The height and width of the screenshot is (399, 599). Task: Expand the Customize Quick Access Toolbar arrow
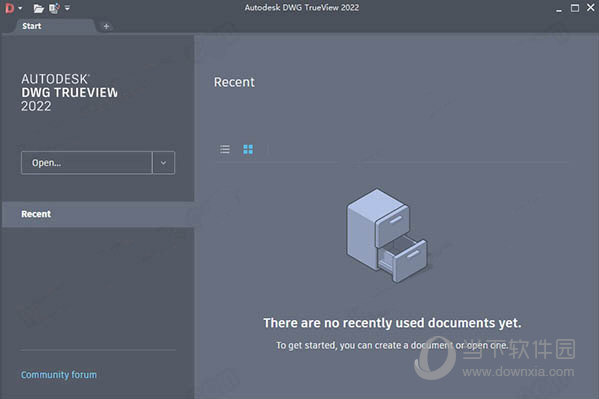[x=67, y=8]
